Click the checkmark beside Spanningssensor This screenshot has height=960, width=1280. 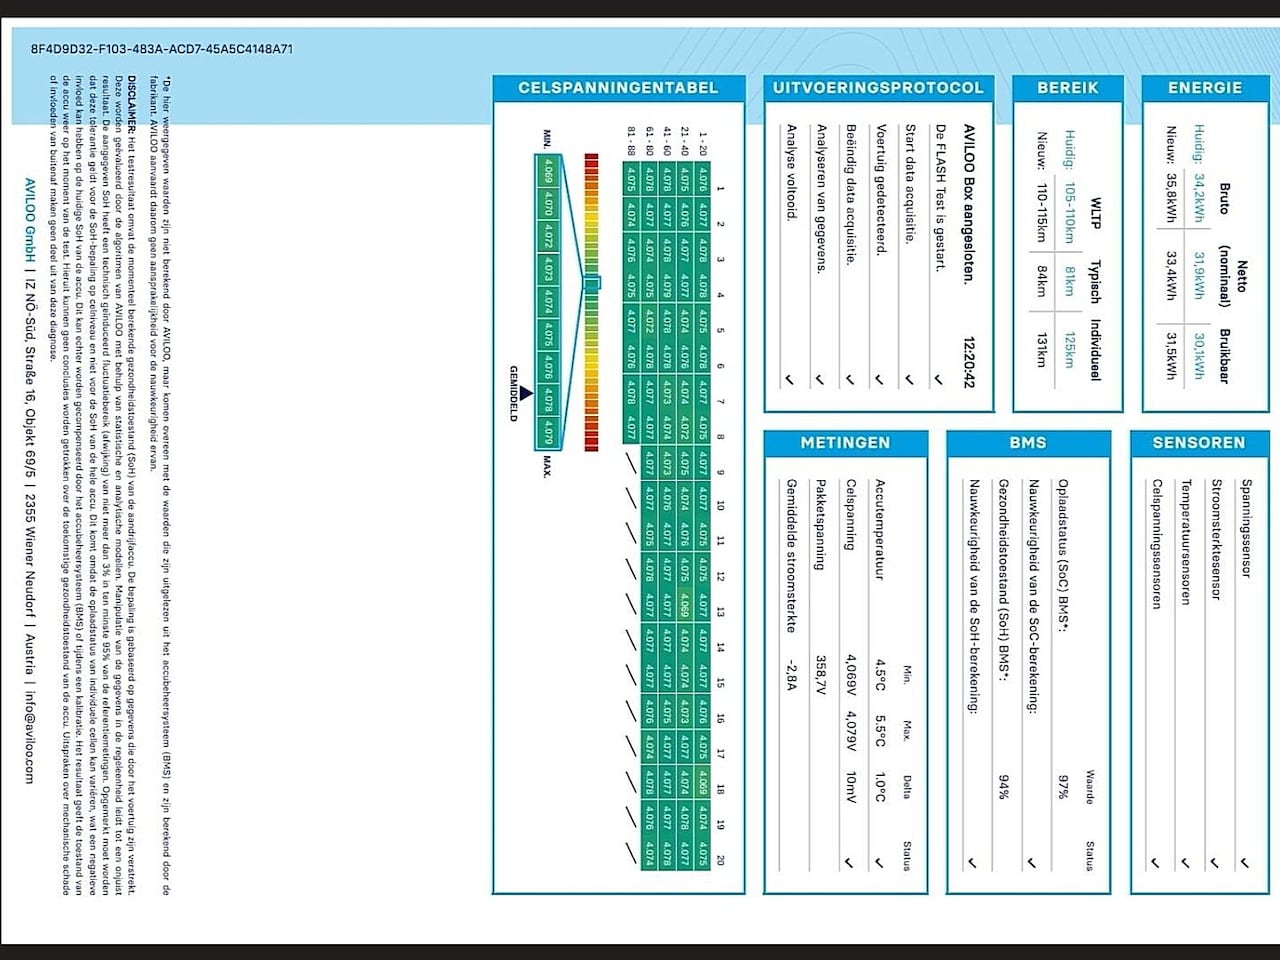[1244, 862]
